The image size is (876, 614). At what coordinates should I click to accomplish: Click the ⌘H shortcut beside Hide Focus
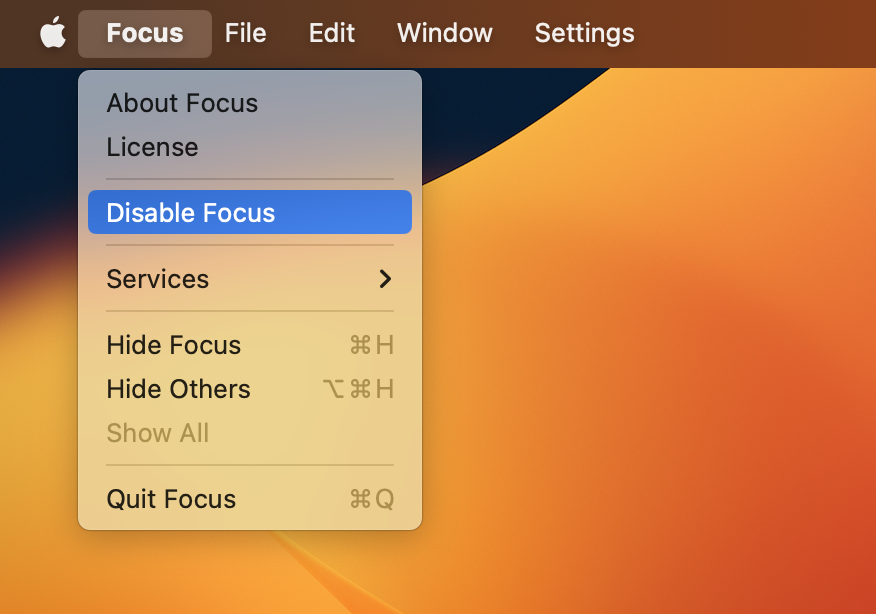coord(372,345)
